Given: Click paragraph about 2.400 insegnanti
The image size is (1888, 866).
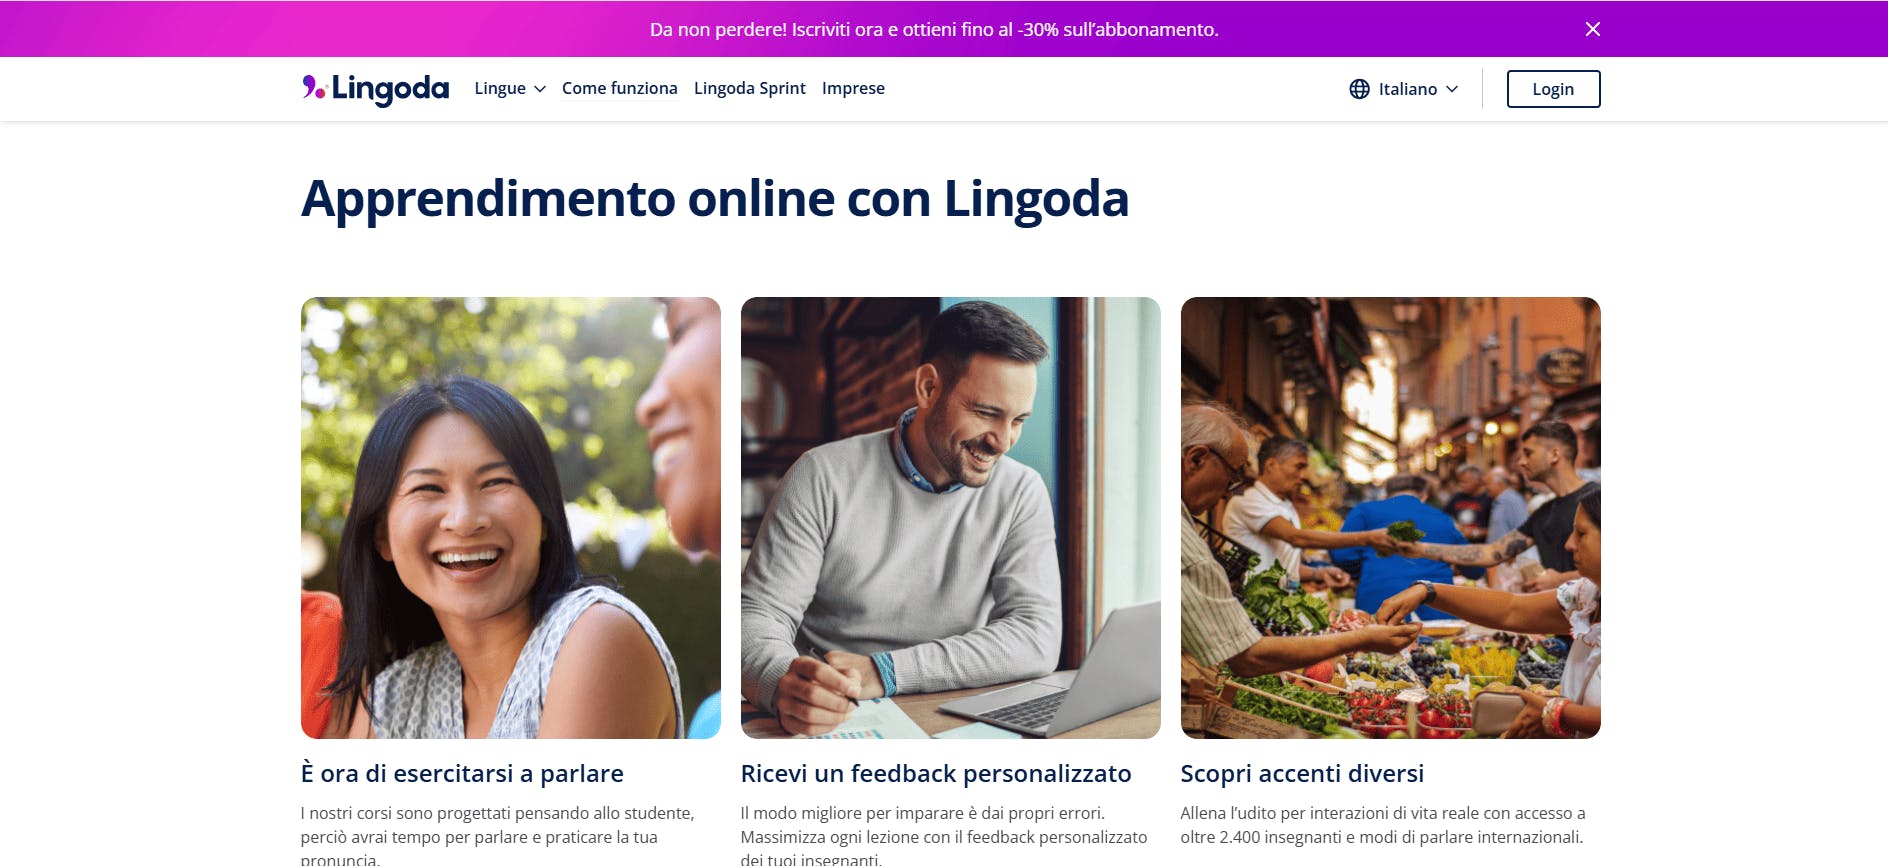Looking at the screenshot, I should pyautogui.click(x=1383, y=825).
